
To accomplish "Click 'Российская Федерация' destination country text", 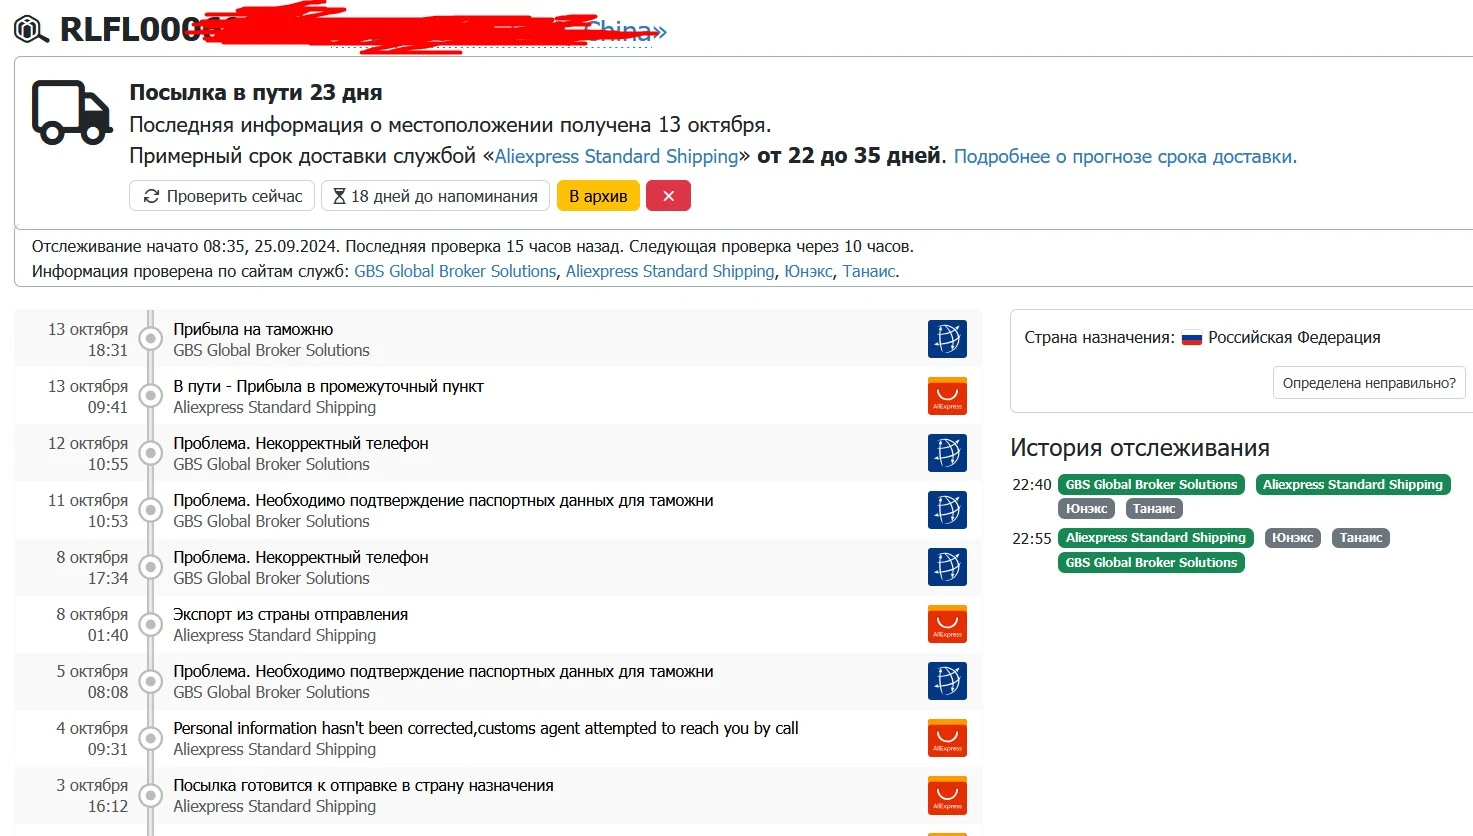I will 1294,338.
